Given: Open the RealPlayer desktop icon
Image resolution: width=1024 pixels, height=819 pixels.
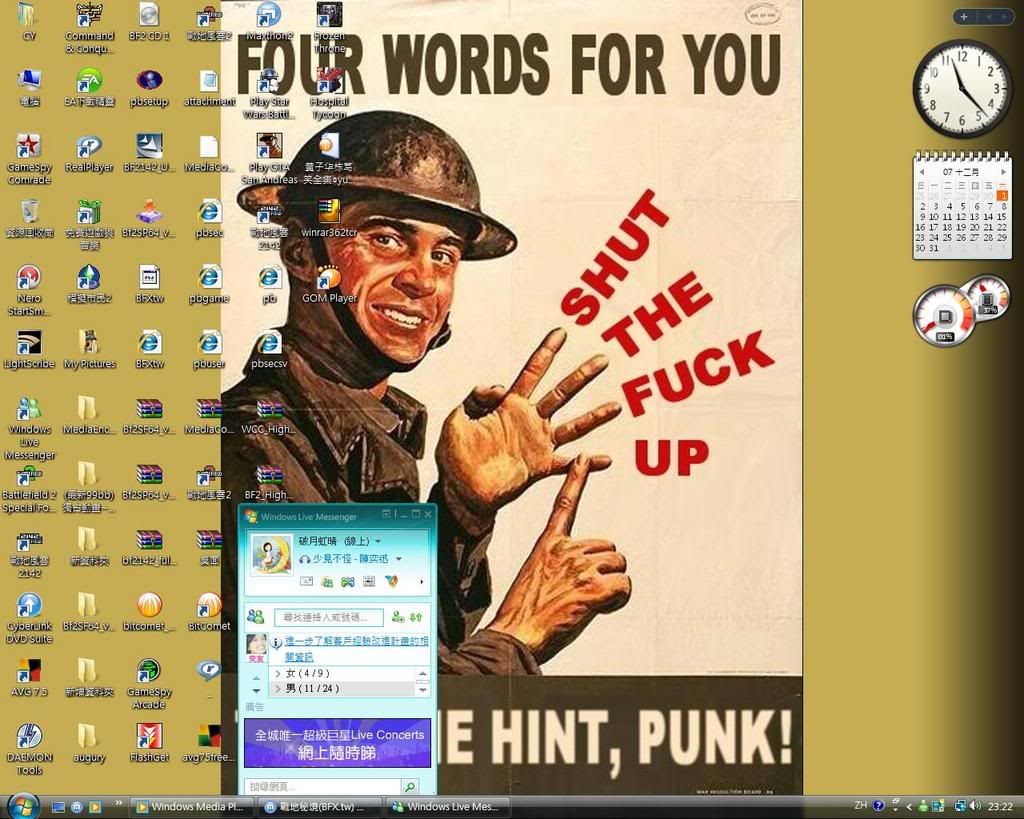Looking at the screenshot, I should tap(89, 148).
